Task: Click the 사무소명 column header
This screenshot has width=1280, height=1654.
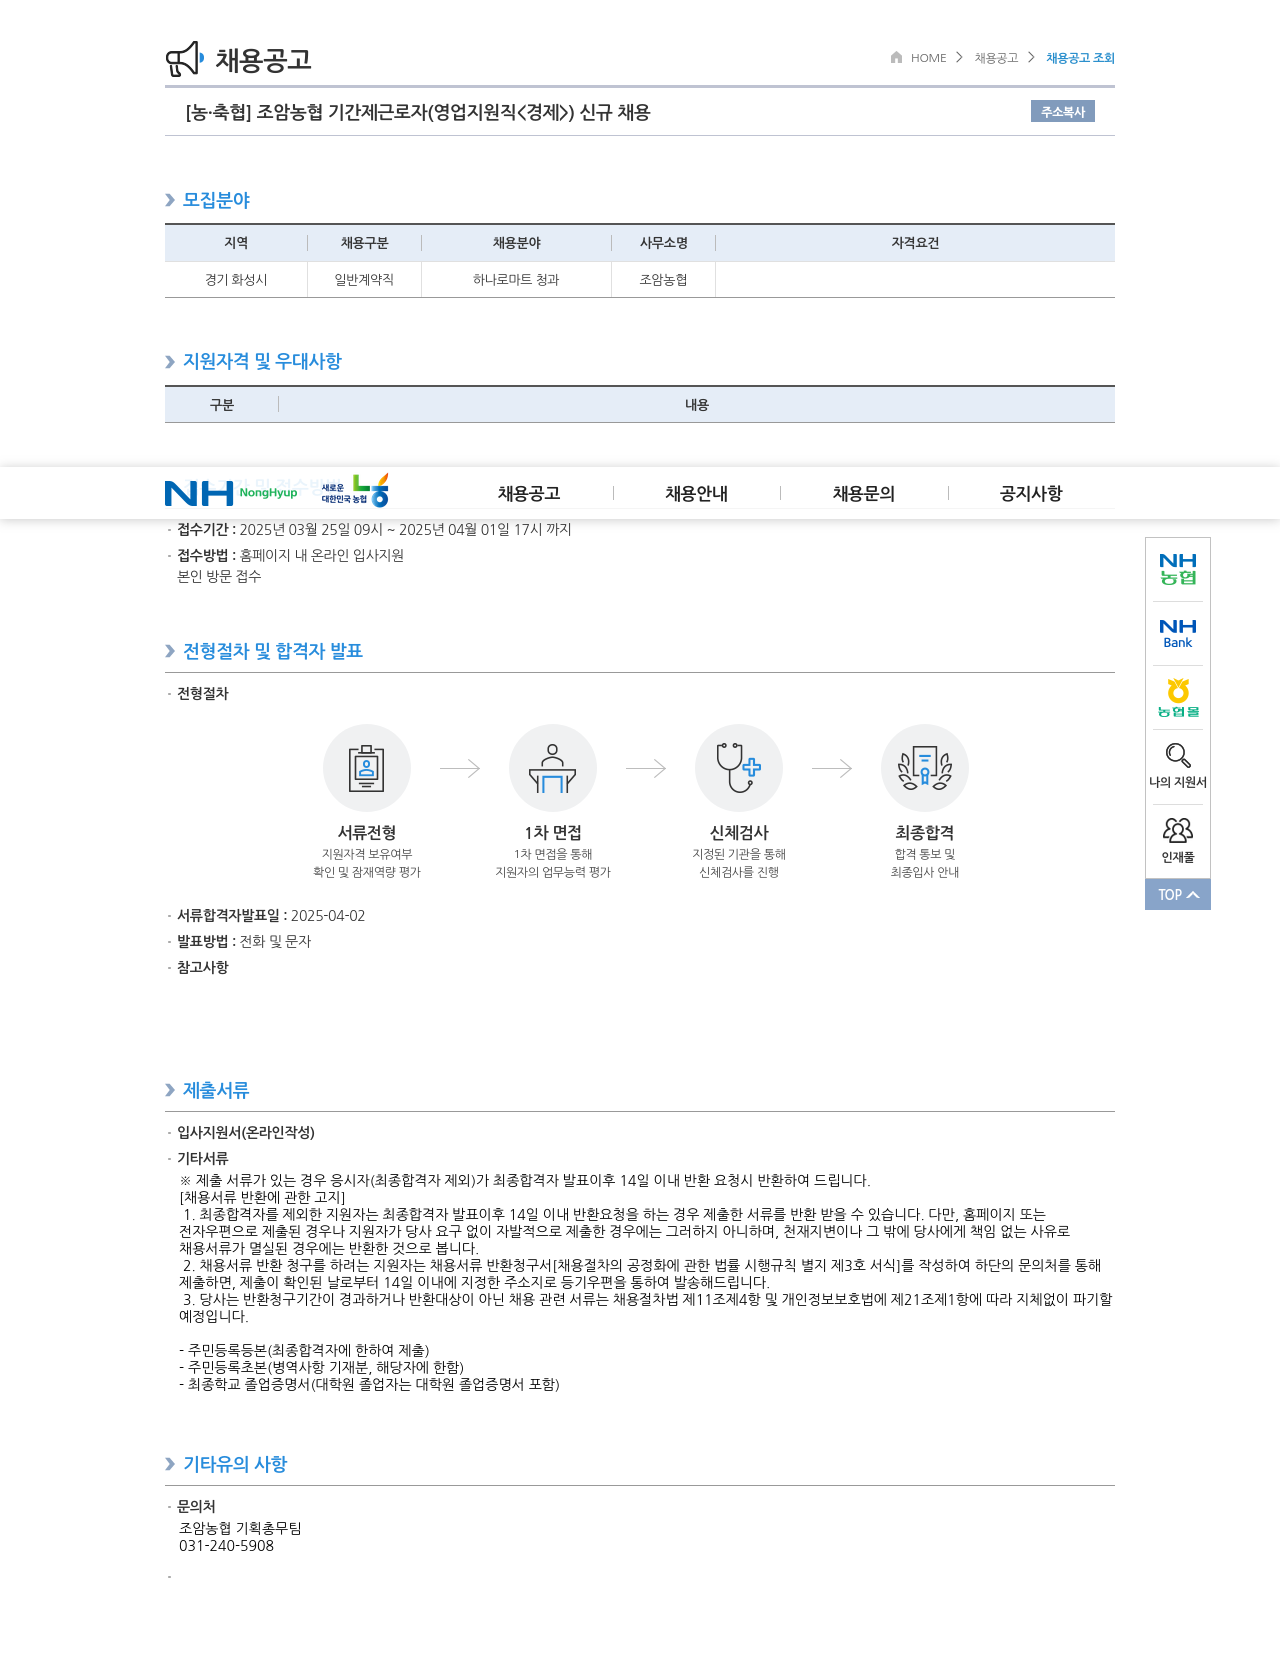Action: [663, 243]
